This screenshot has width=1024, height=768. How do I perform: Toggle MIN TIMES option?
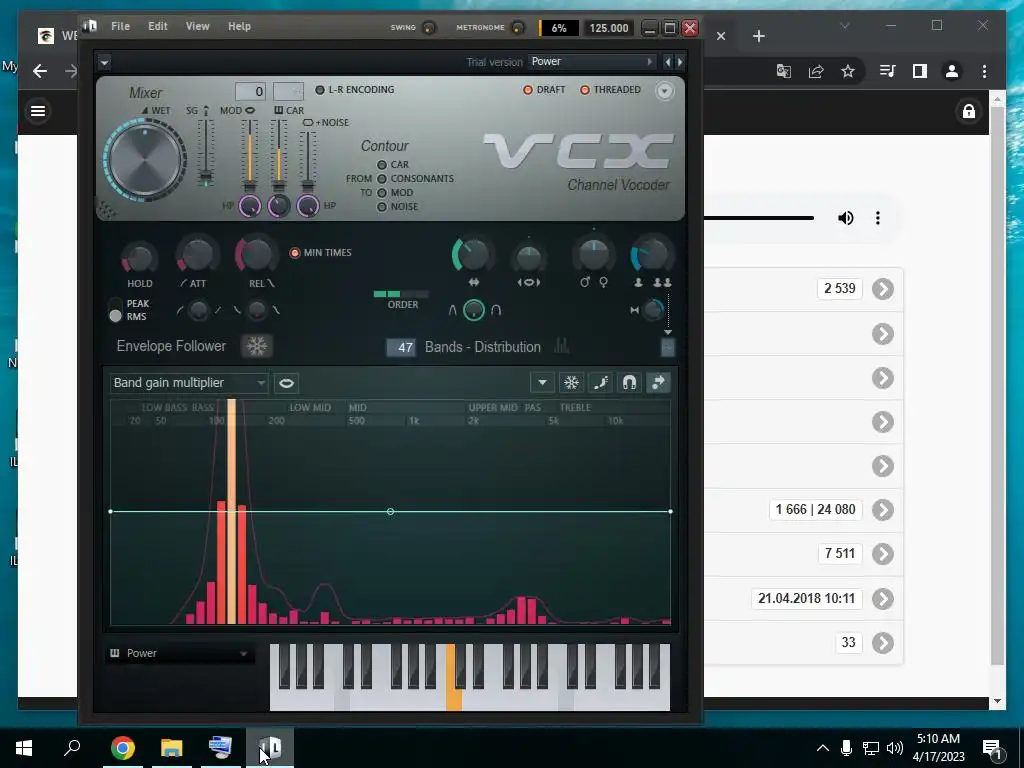pyautogui.click(x=295, y=253)
